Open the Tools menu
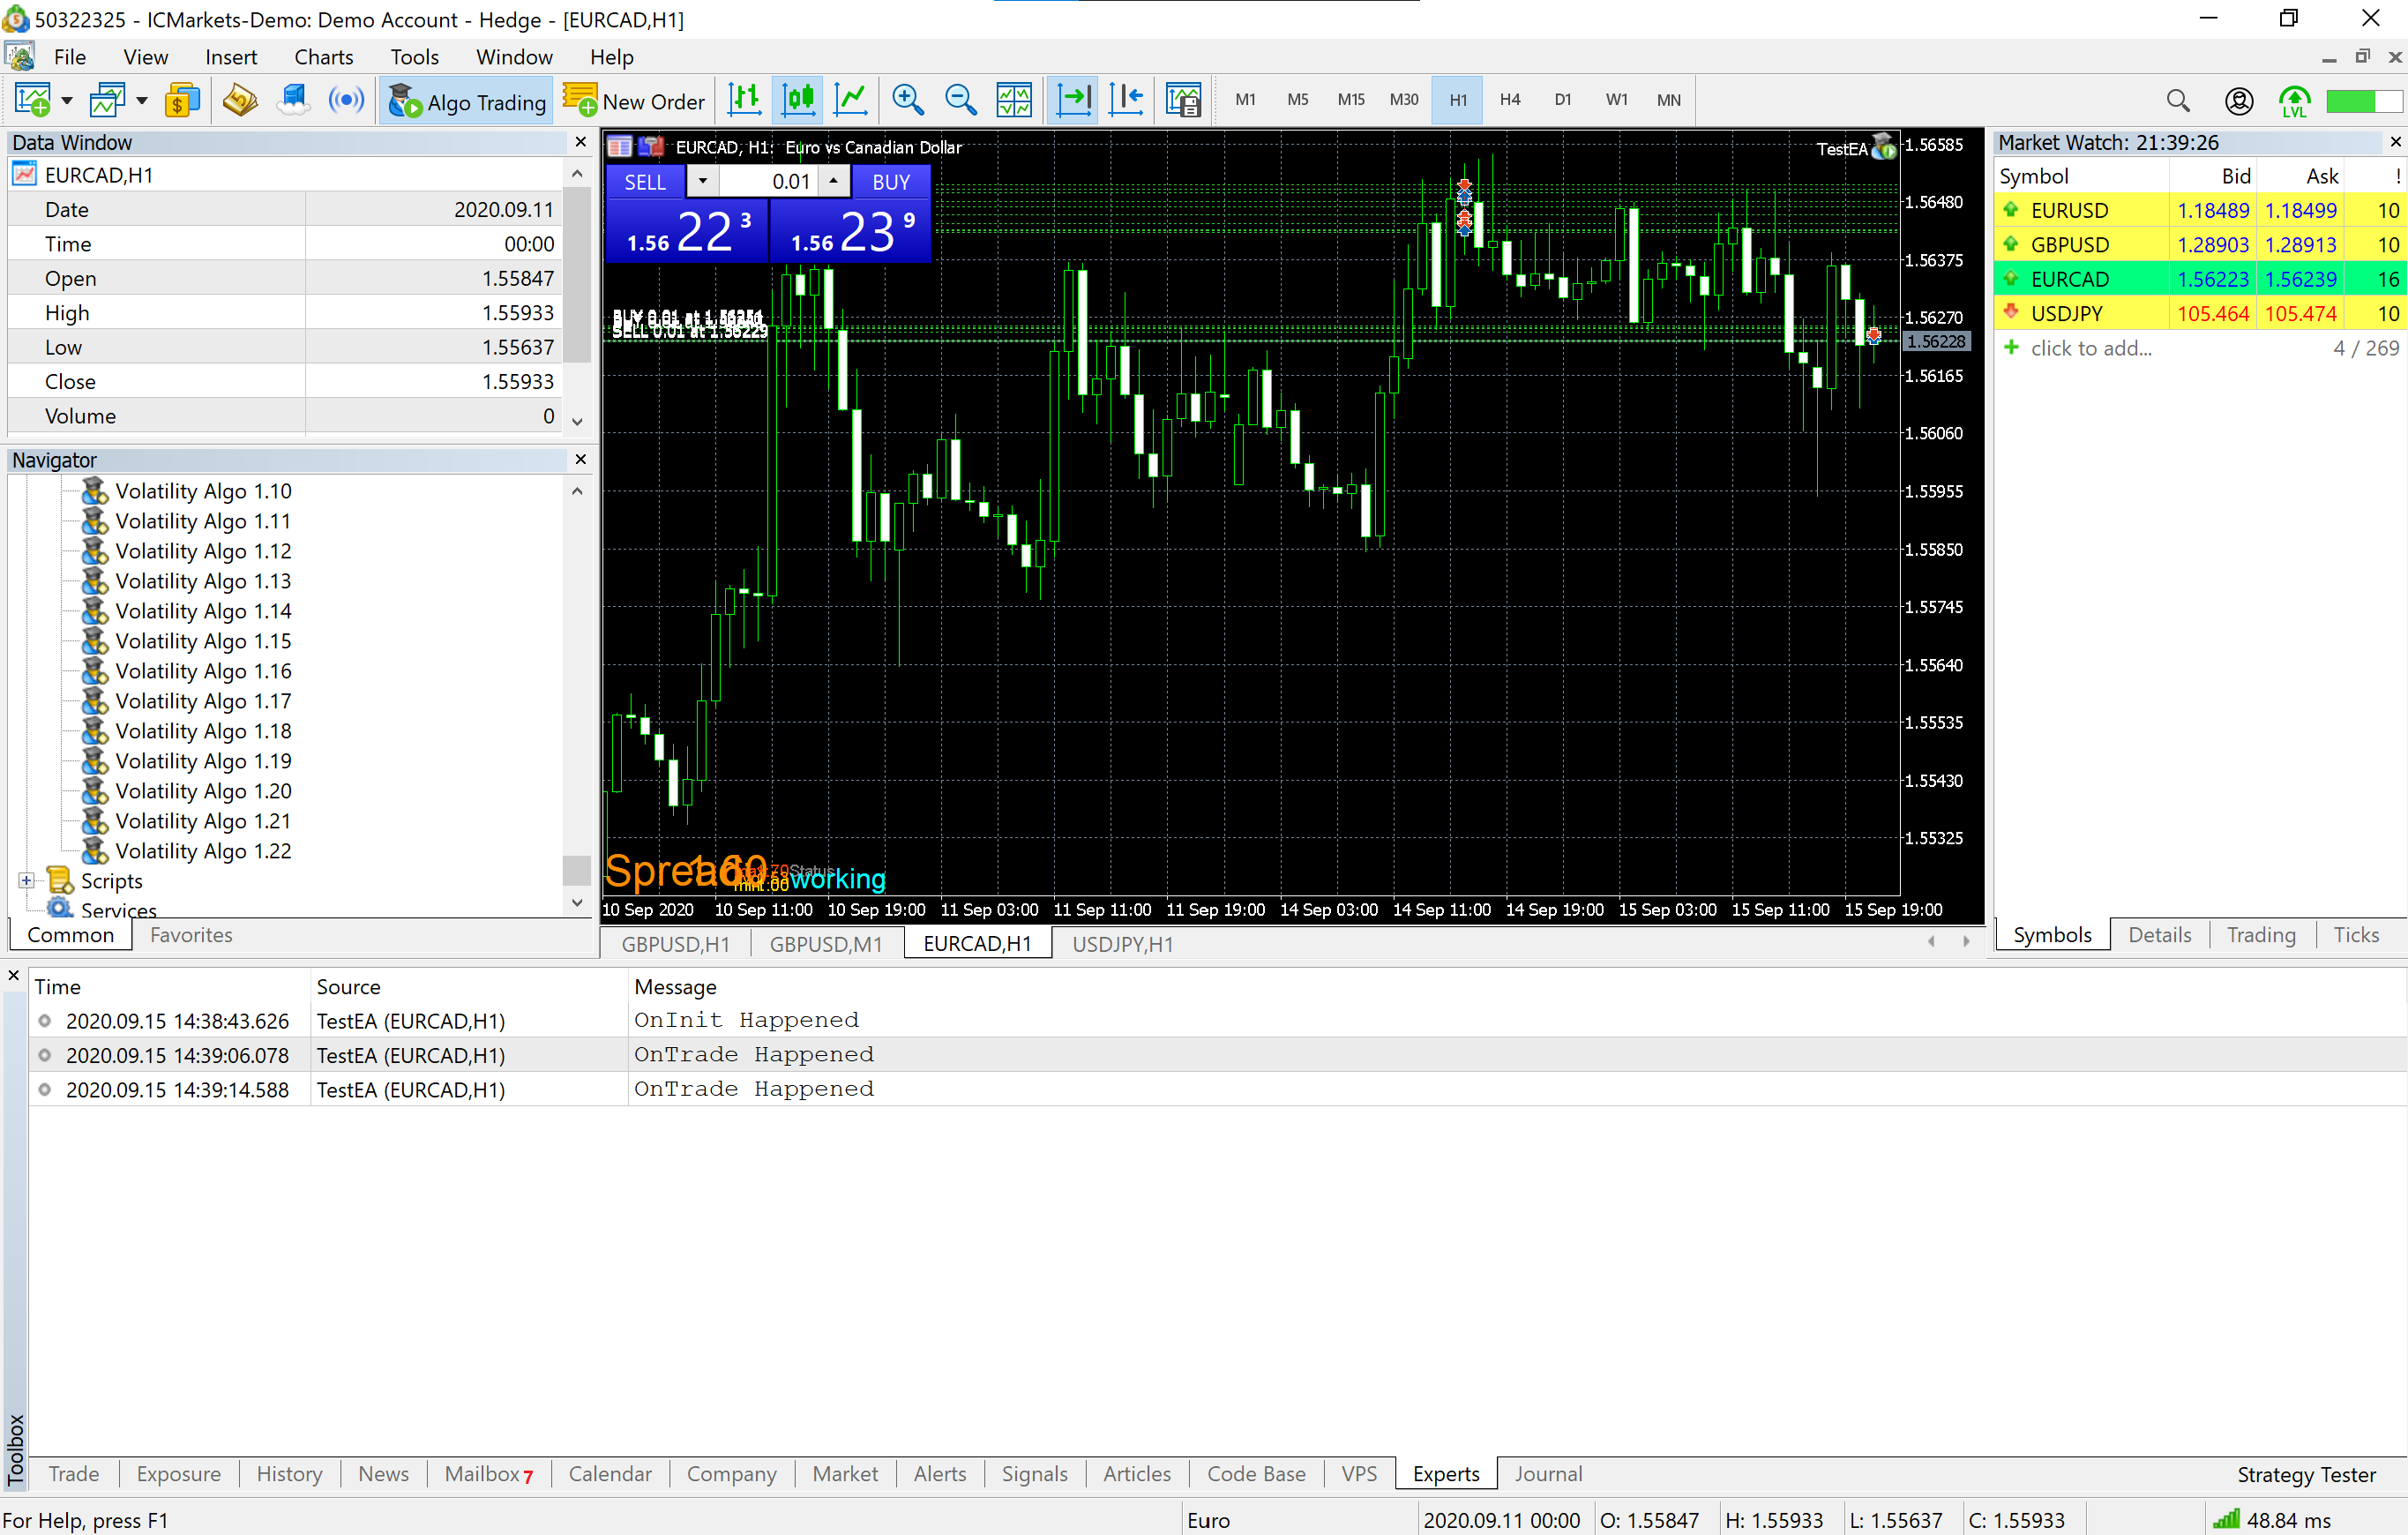 click(x=414, y=57)
